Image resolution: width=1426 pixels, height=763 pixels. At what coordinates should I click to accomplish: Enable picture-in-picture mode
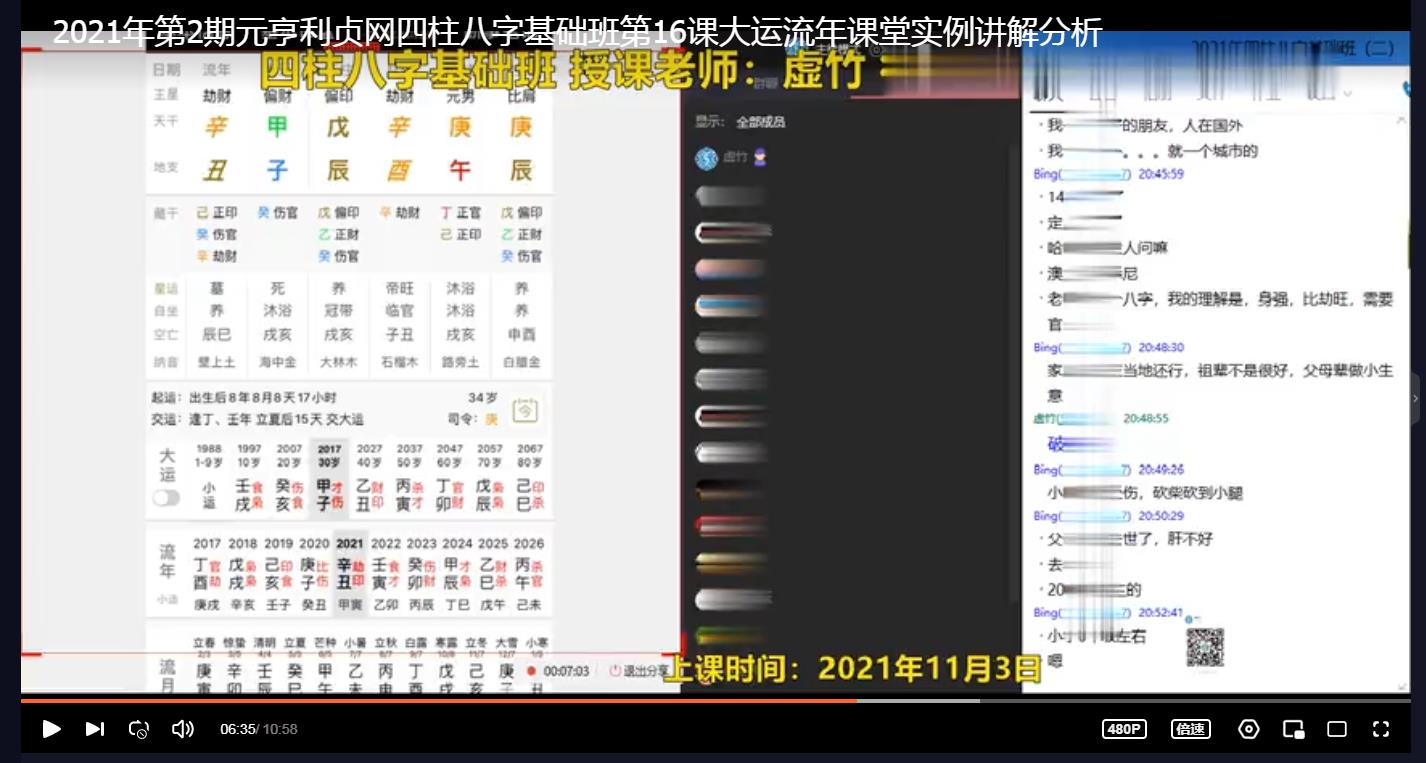click(1293, 729)
